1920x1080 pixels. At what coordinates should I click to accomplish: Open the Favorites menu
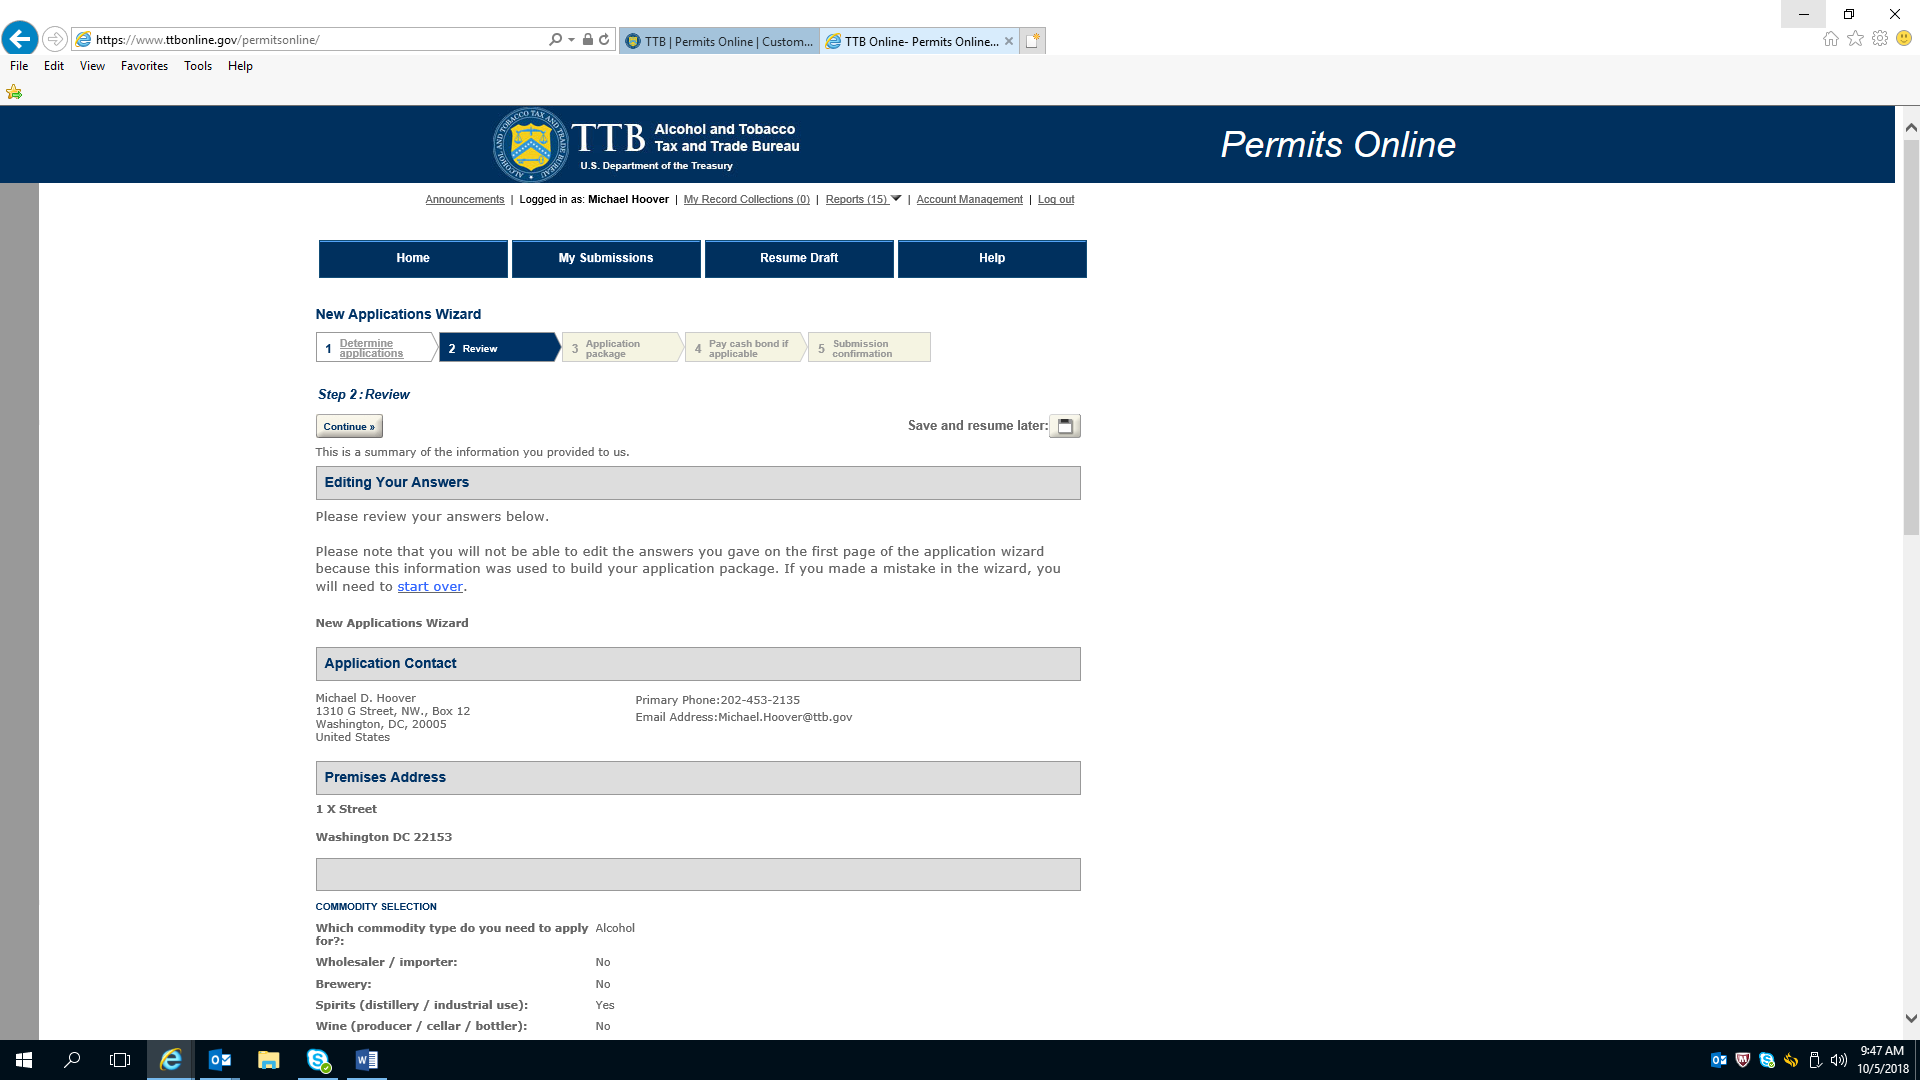[x=144, y=66]
